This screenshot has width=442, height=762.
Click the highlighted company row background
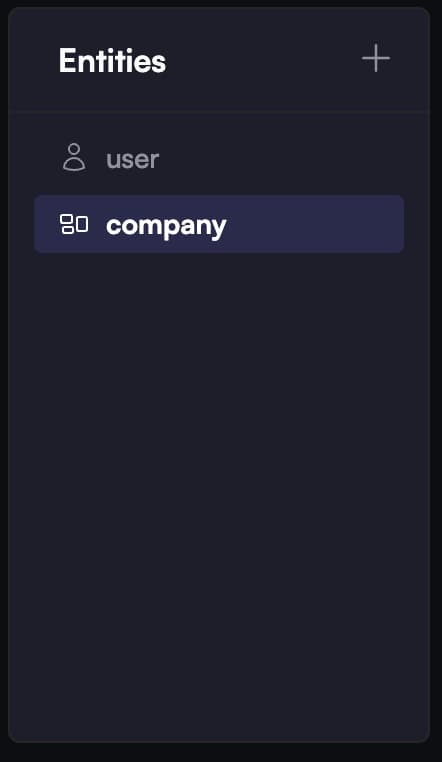(219, 224)
